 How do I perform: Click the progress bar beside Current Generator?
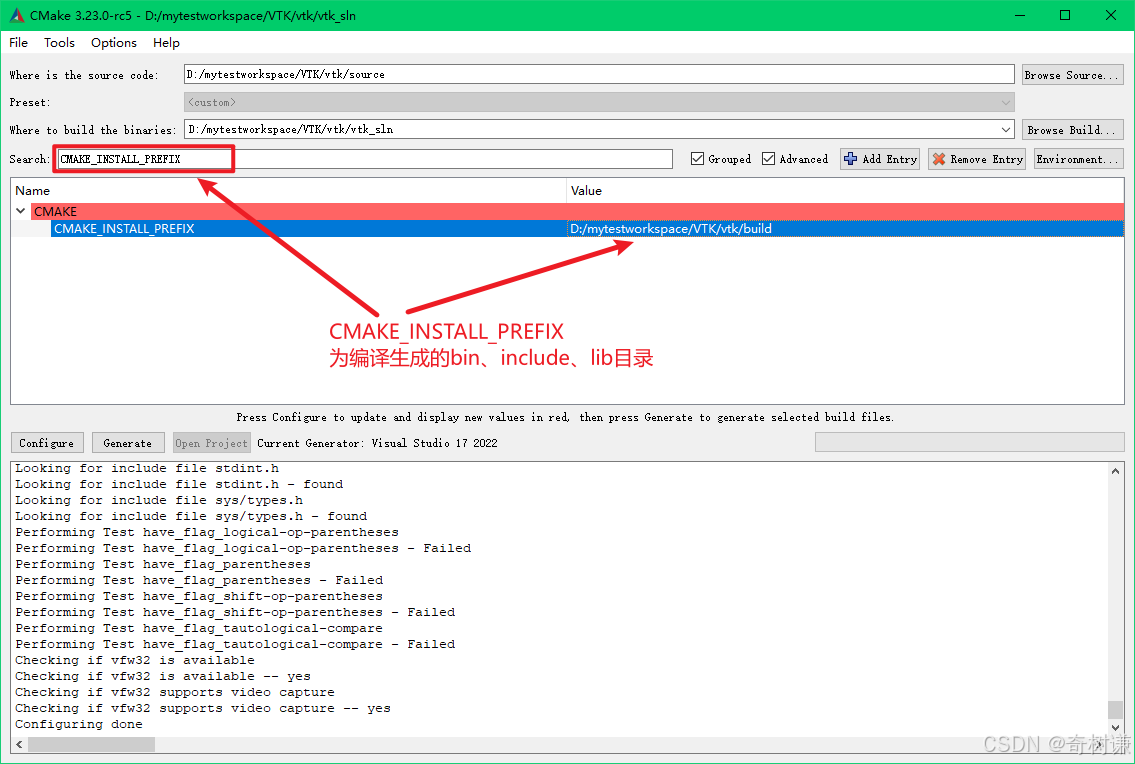pos(969,442)
